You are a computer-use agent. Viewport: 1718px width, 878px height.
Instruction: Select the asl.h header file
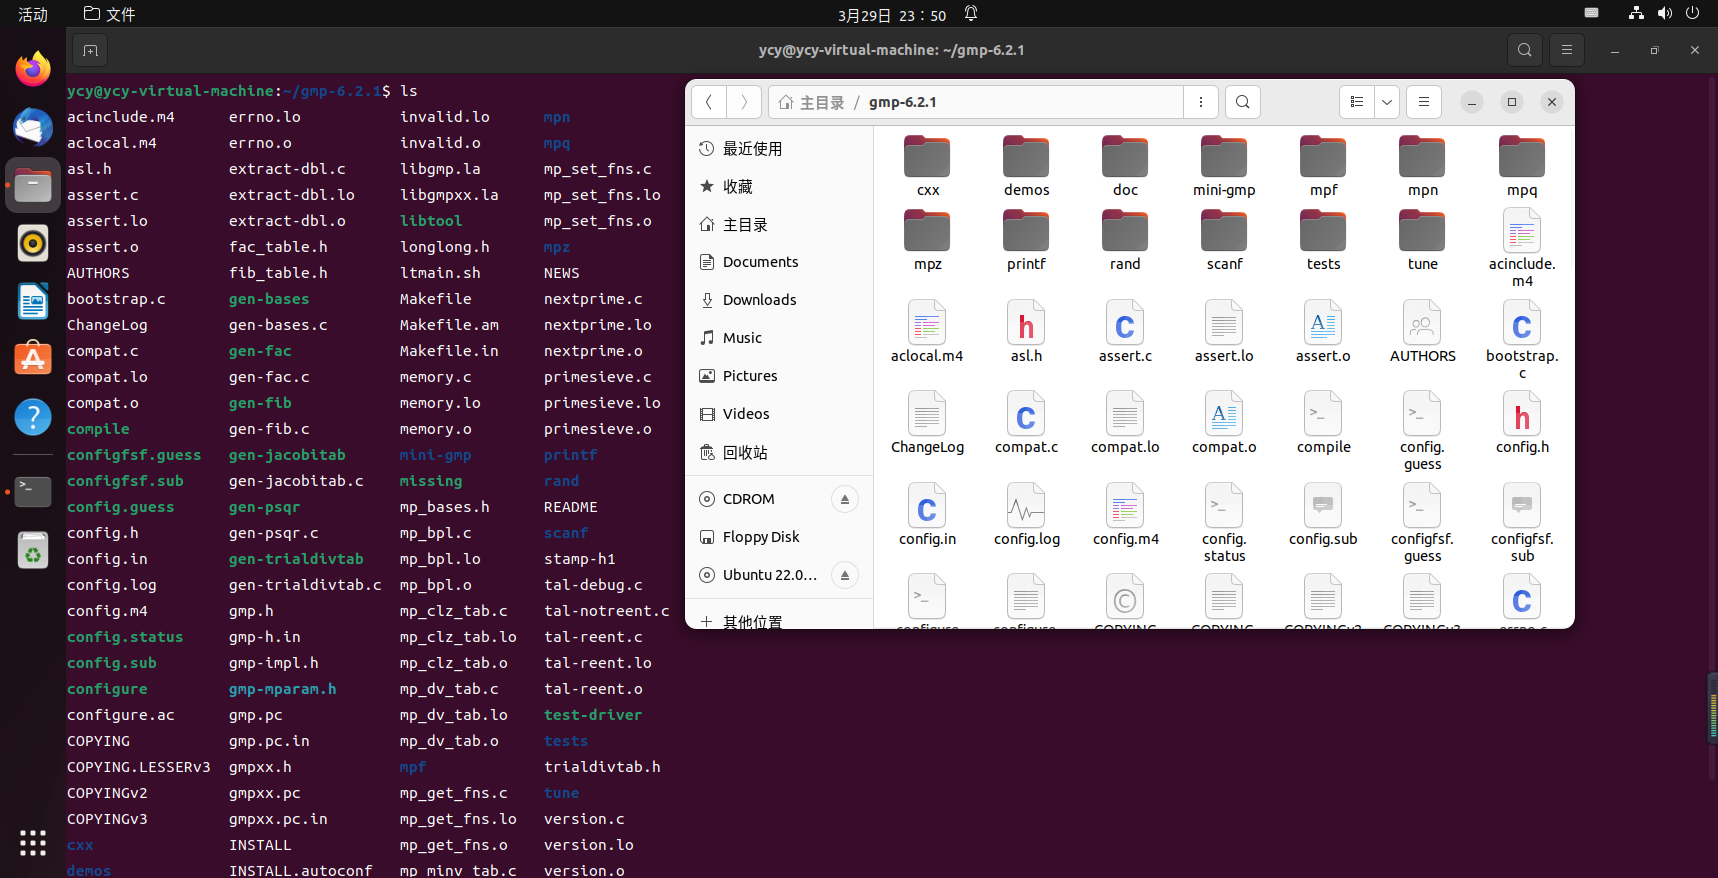point(1026,332)
